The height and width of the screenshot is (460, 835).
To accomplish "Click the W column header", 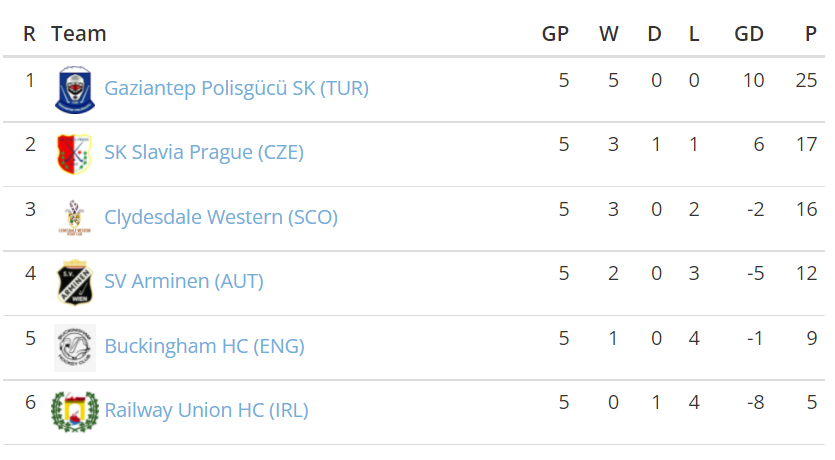I will click(x=608, y=34).
